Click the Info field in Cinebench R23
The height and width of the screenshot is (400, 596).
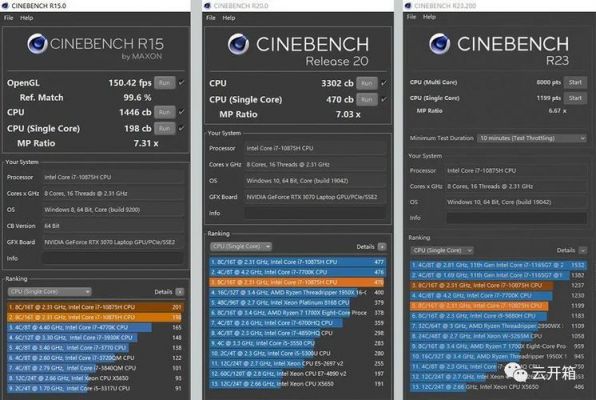click(x=517, y=218)
